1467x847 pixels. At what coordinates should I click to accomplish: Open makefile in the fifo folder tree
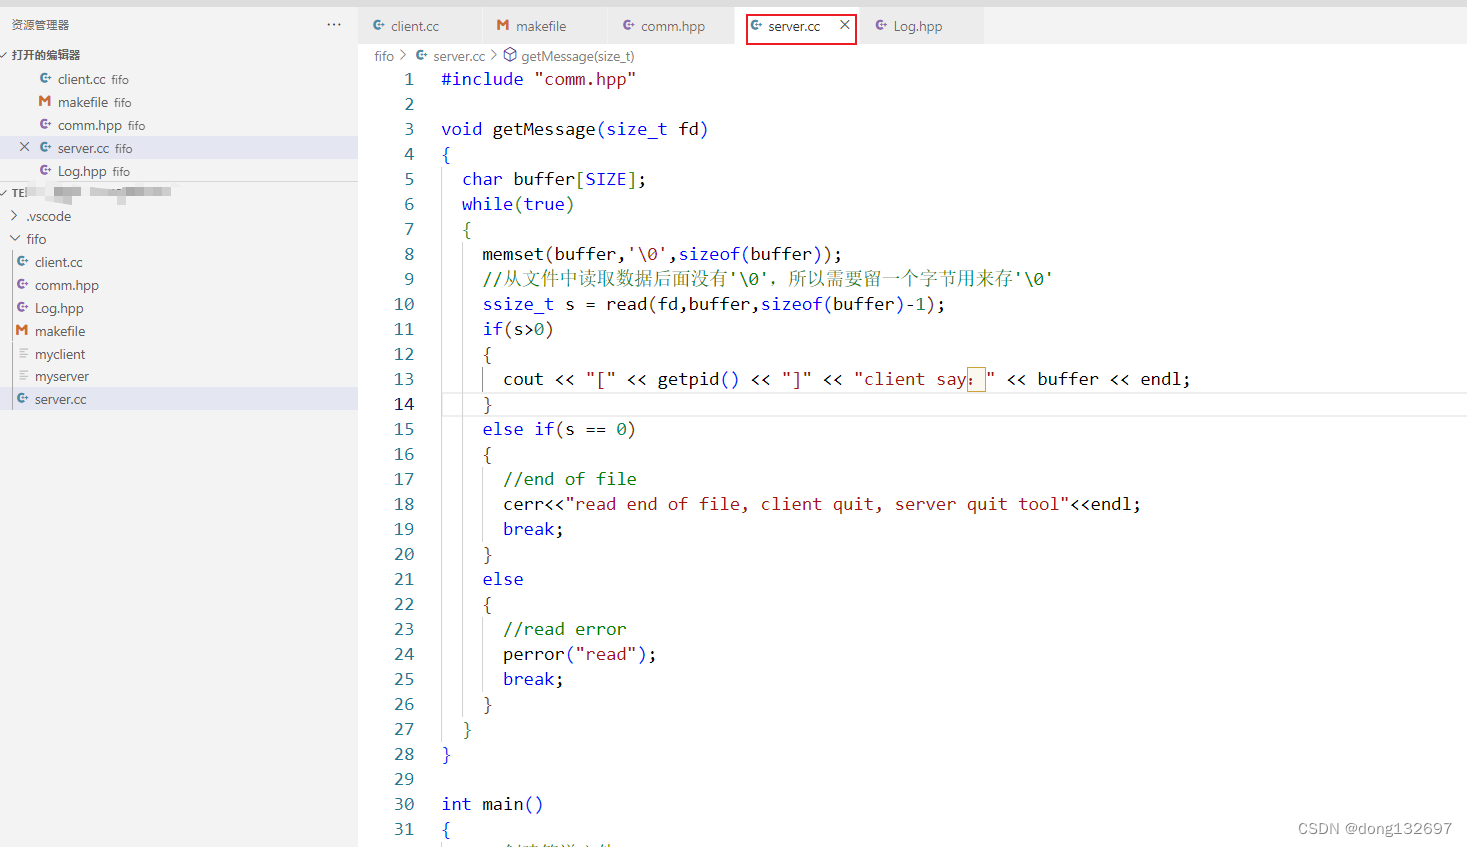pyautogui.click(x=179, y=331)
